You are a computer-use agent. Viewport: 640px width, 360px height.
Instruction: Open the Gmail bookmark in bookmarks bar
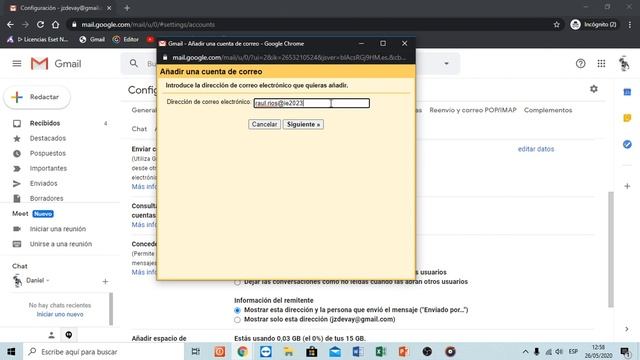coord(92,40)
